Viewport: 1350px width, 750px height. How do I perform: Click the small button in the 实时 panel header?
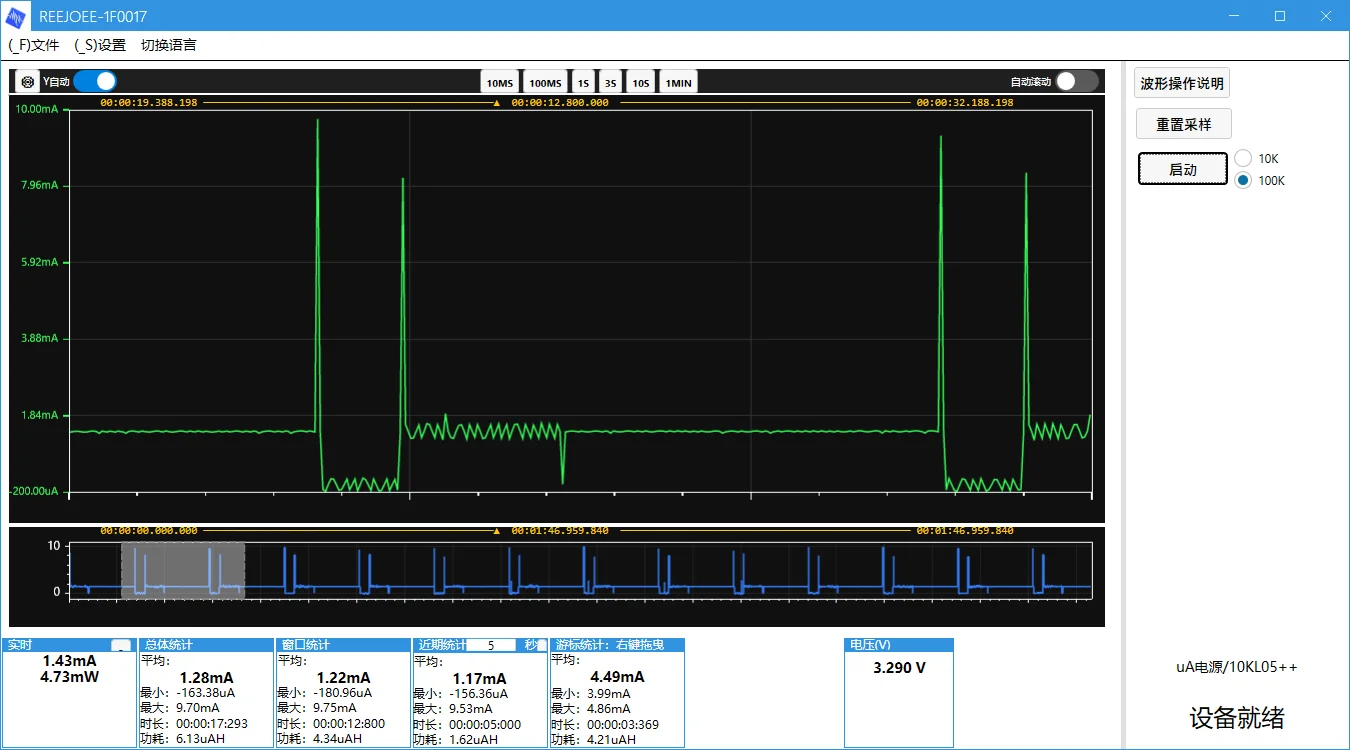click(120, 645)
